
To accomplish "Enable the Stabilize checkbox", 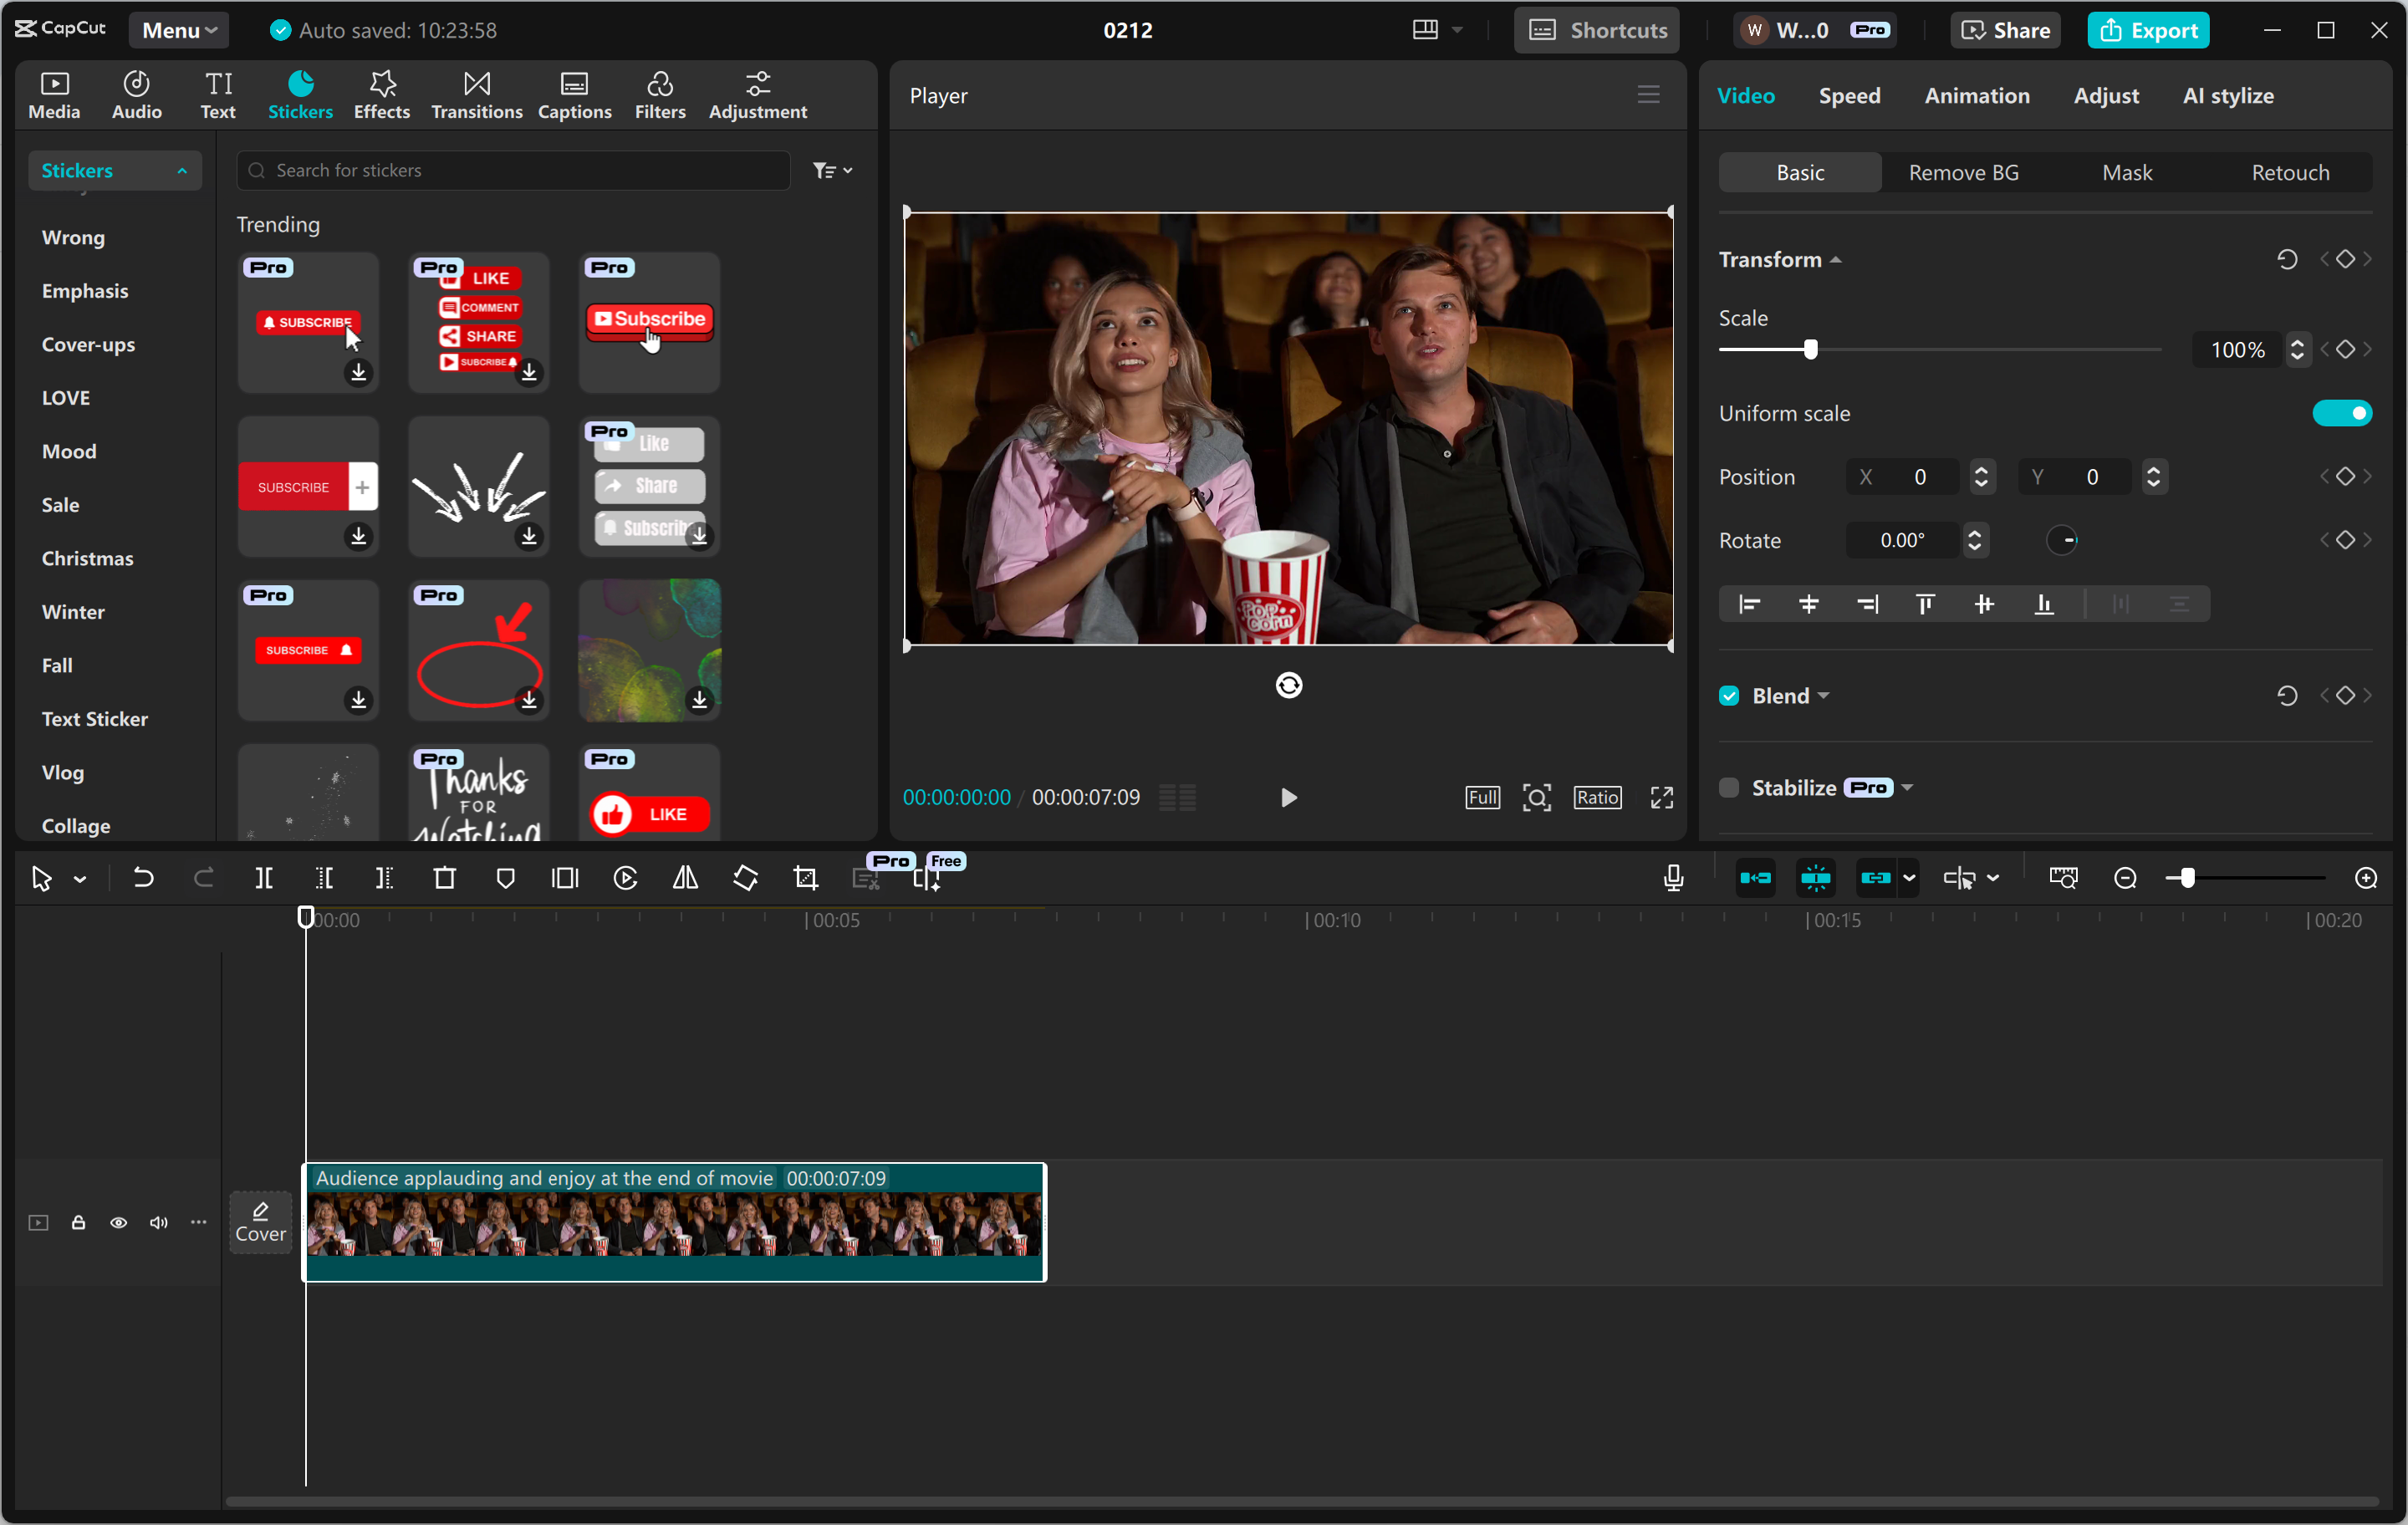I will (x=1729, y=788).
